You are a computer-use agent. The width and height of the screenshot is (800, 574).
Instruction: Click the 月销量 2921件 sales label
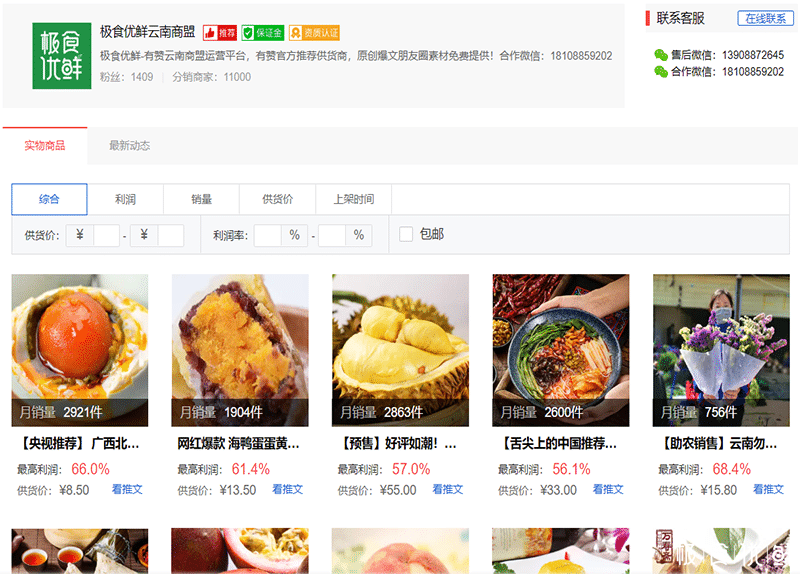[x=61, y=412]
